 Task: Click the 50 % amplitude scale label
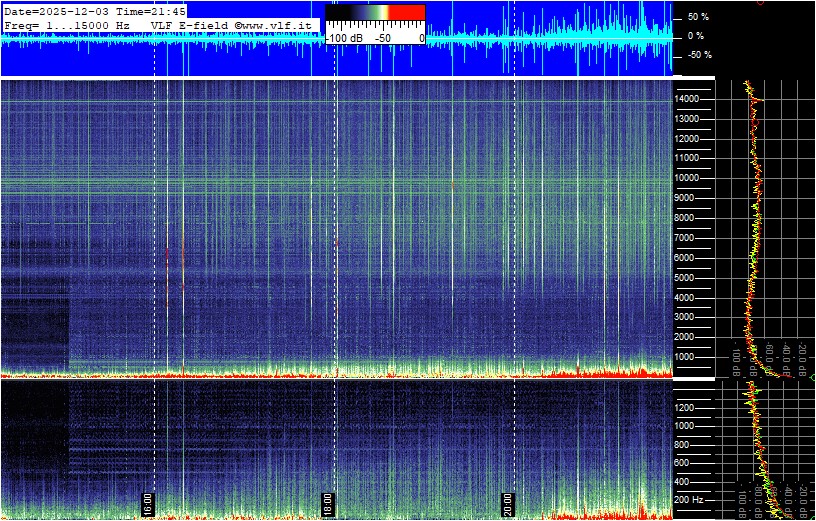point(697,17)
